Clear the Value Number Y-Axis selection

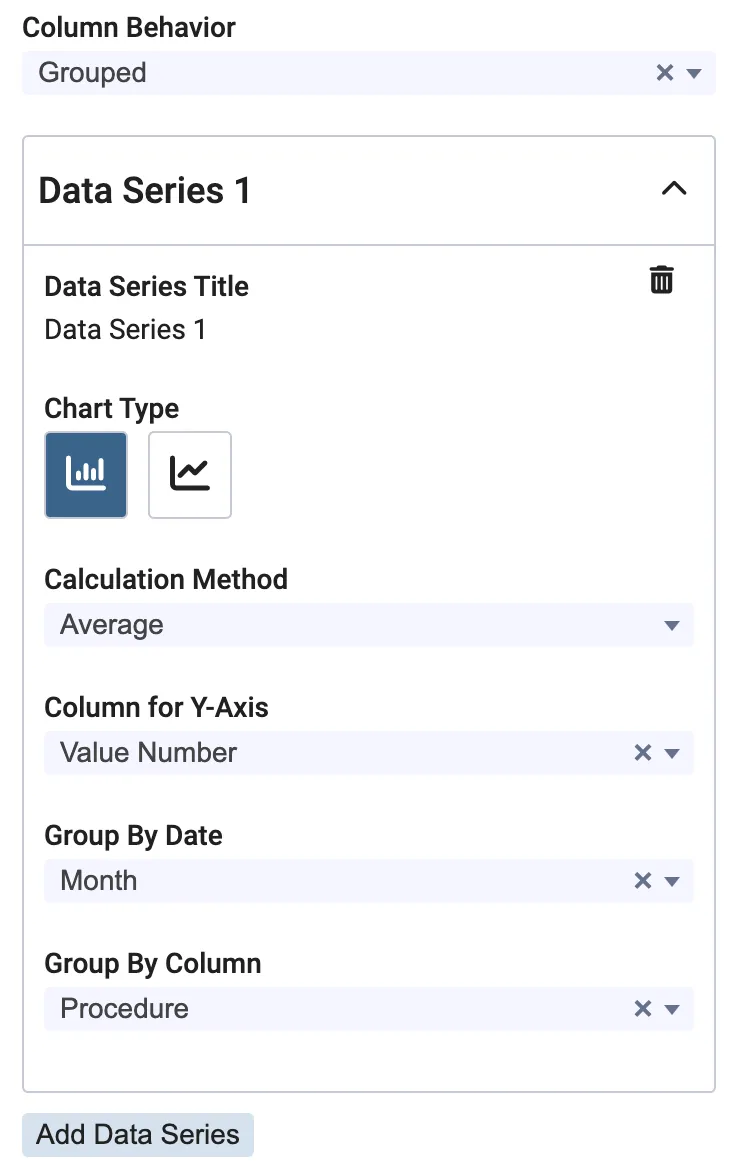pyautogui.click(x=642, y=753)
